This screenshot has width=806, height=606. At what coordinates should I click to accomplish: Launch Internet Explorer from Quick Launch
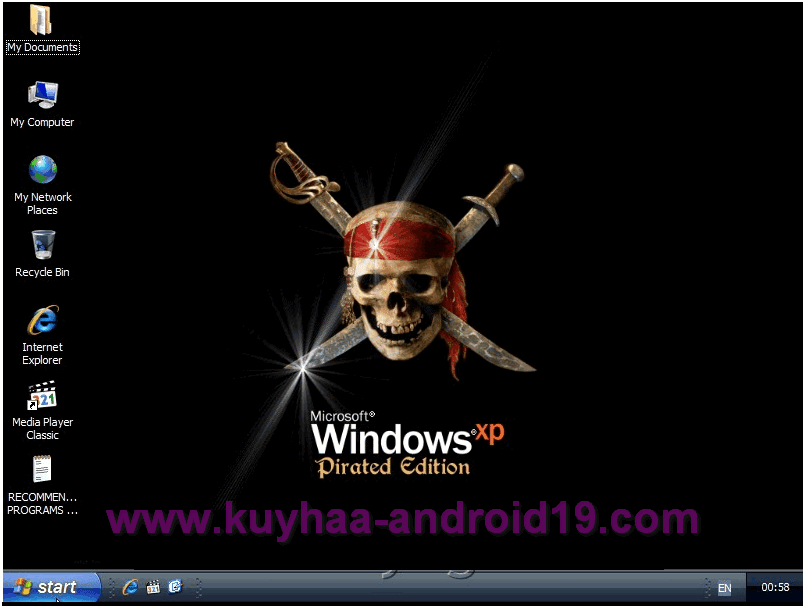[130, 586]
